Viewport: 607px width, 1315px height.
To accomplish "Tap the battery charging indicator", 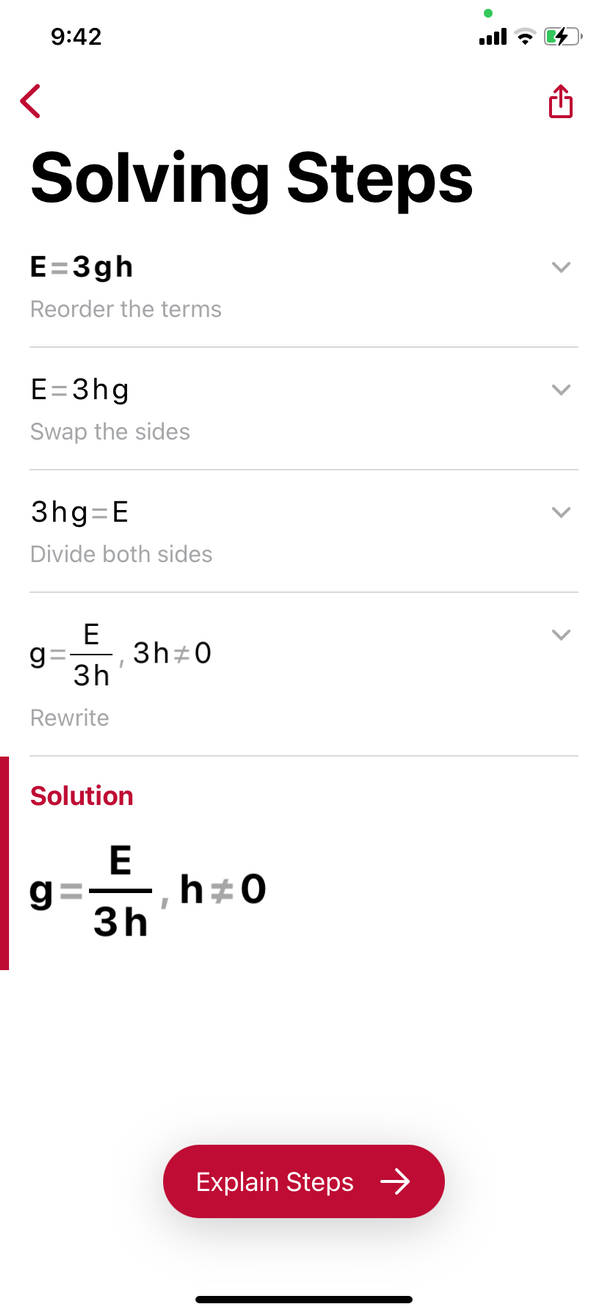I will point(561,35).
